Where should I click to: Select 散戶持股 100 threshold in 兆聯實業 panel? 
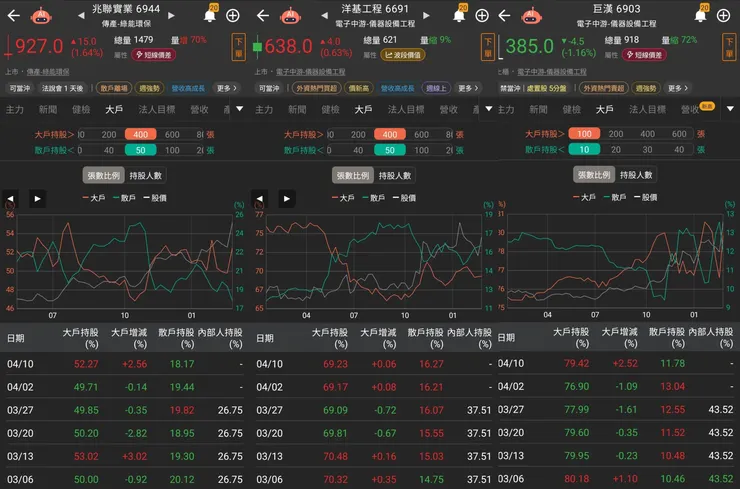pyautogui.click(x=172, y=150)
